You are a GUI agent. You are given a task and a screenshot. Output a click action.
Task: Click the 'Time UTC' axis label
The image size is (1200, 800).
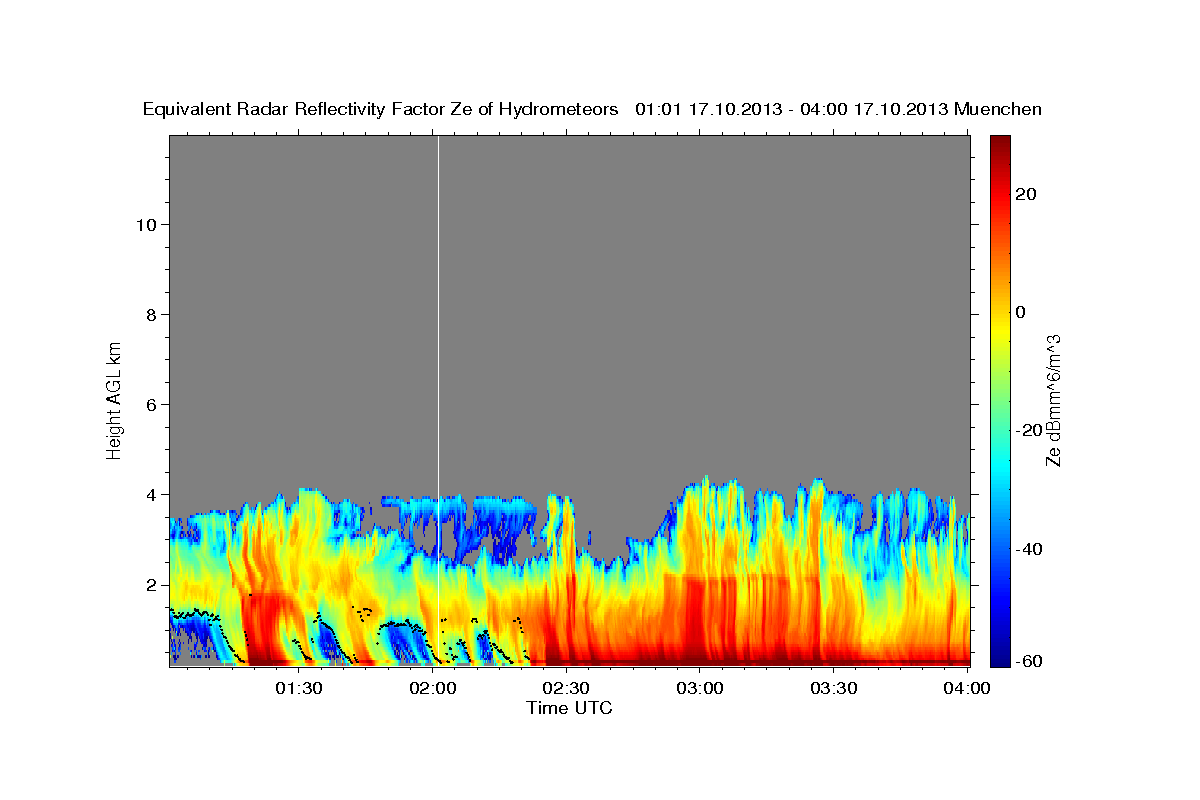(x=569, y=708)
